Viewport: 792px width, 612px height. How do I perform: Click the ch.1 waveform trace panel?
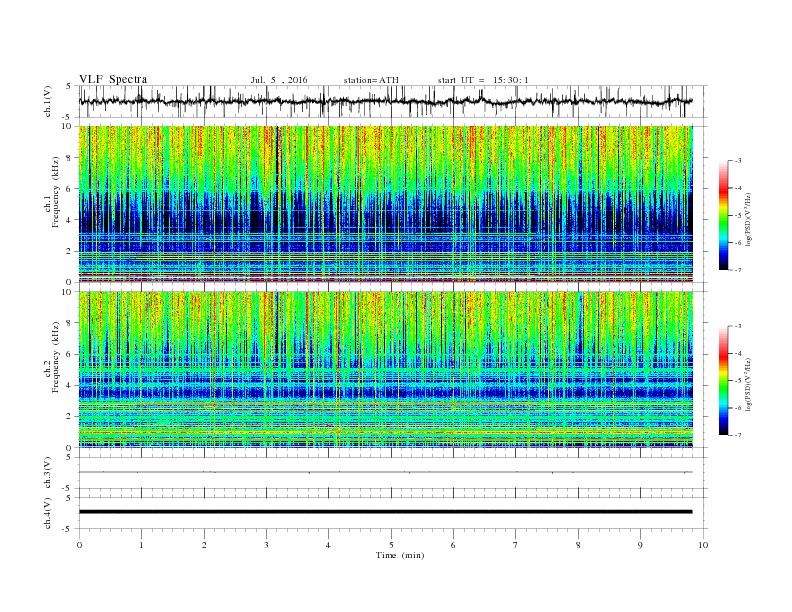tap(393, 101)
